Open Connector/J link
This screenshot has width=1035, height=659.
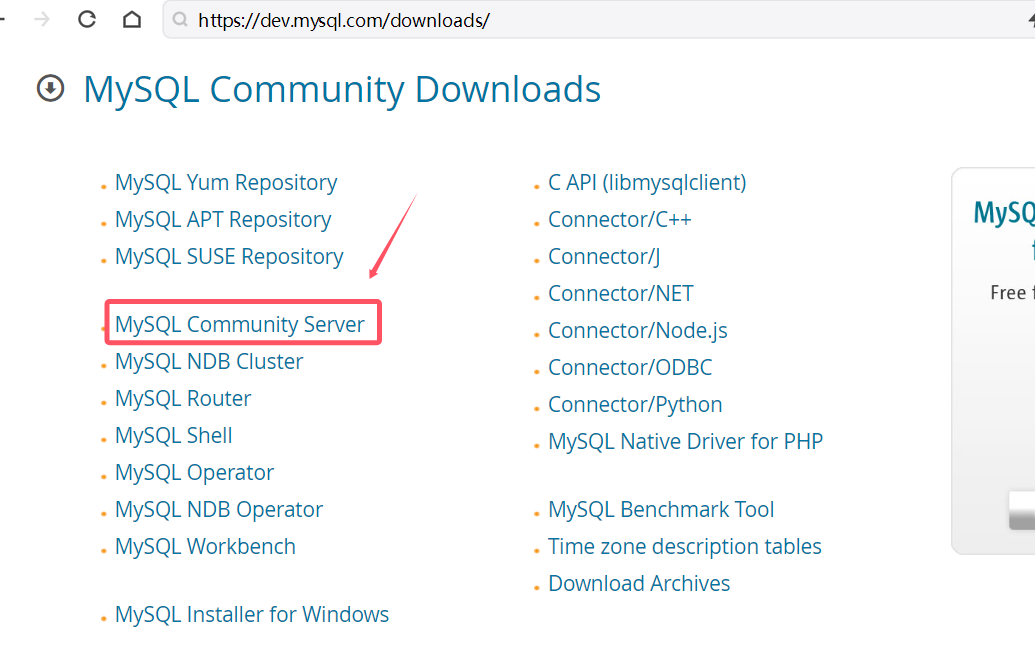tap(604, 256)
